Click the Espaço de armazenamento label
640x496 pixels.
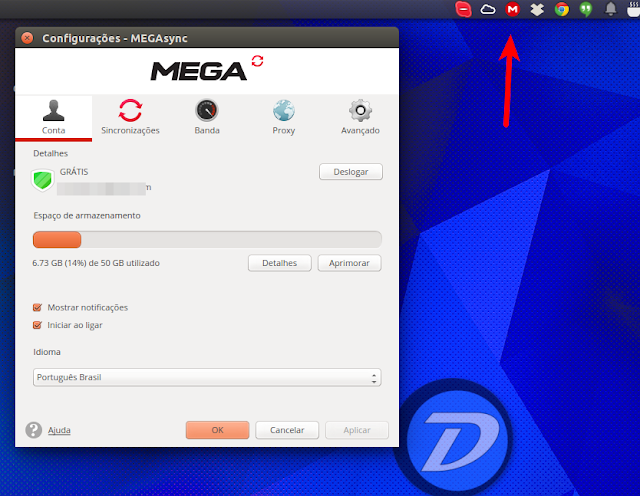[87, 216]
